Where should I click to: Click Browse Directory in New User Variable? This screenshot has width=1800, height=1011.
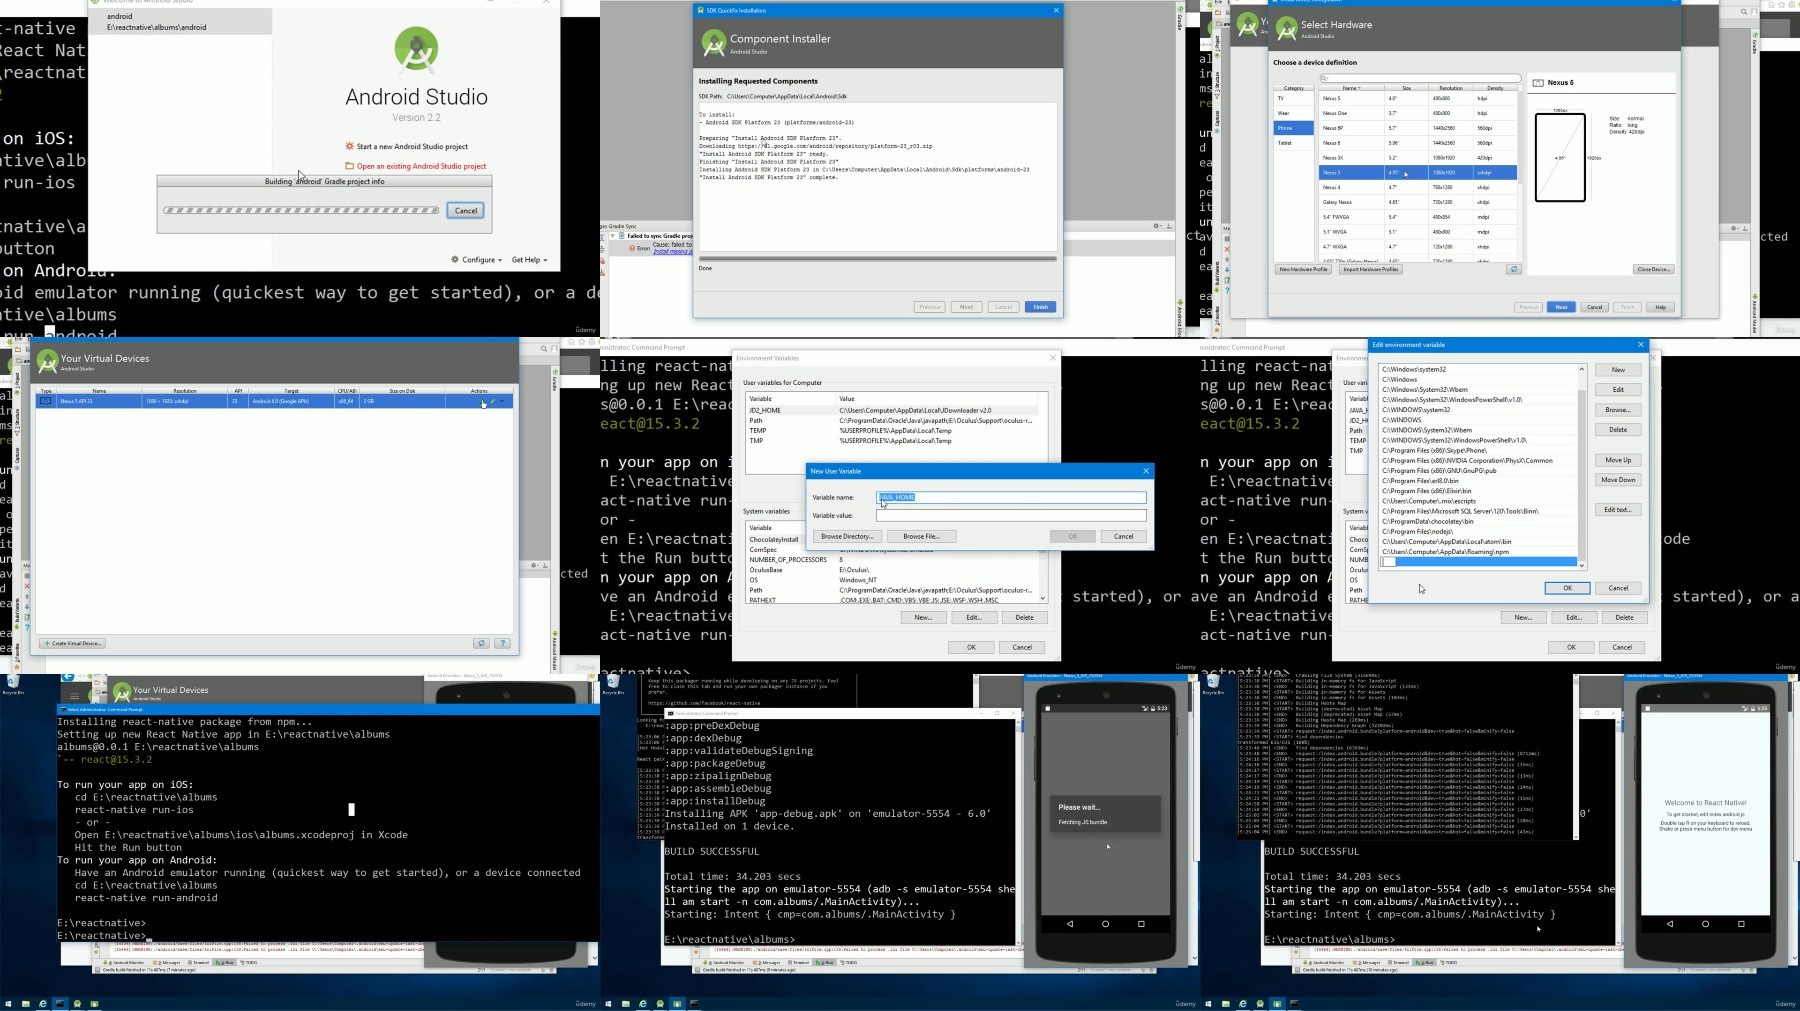coord(847,536)
